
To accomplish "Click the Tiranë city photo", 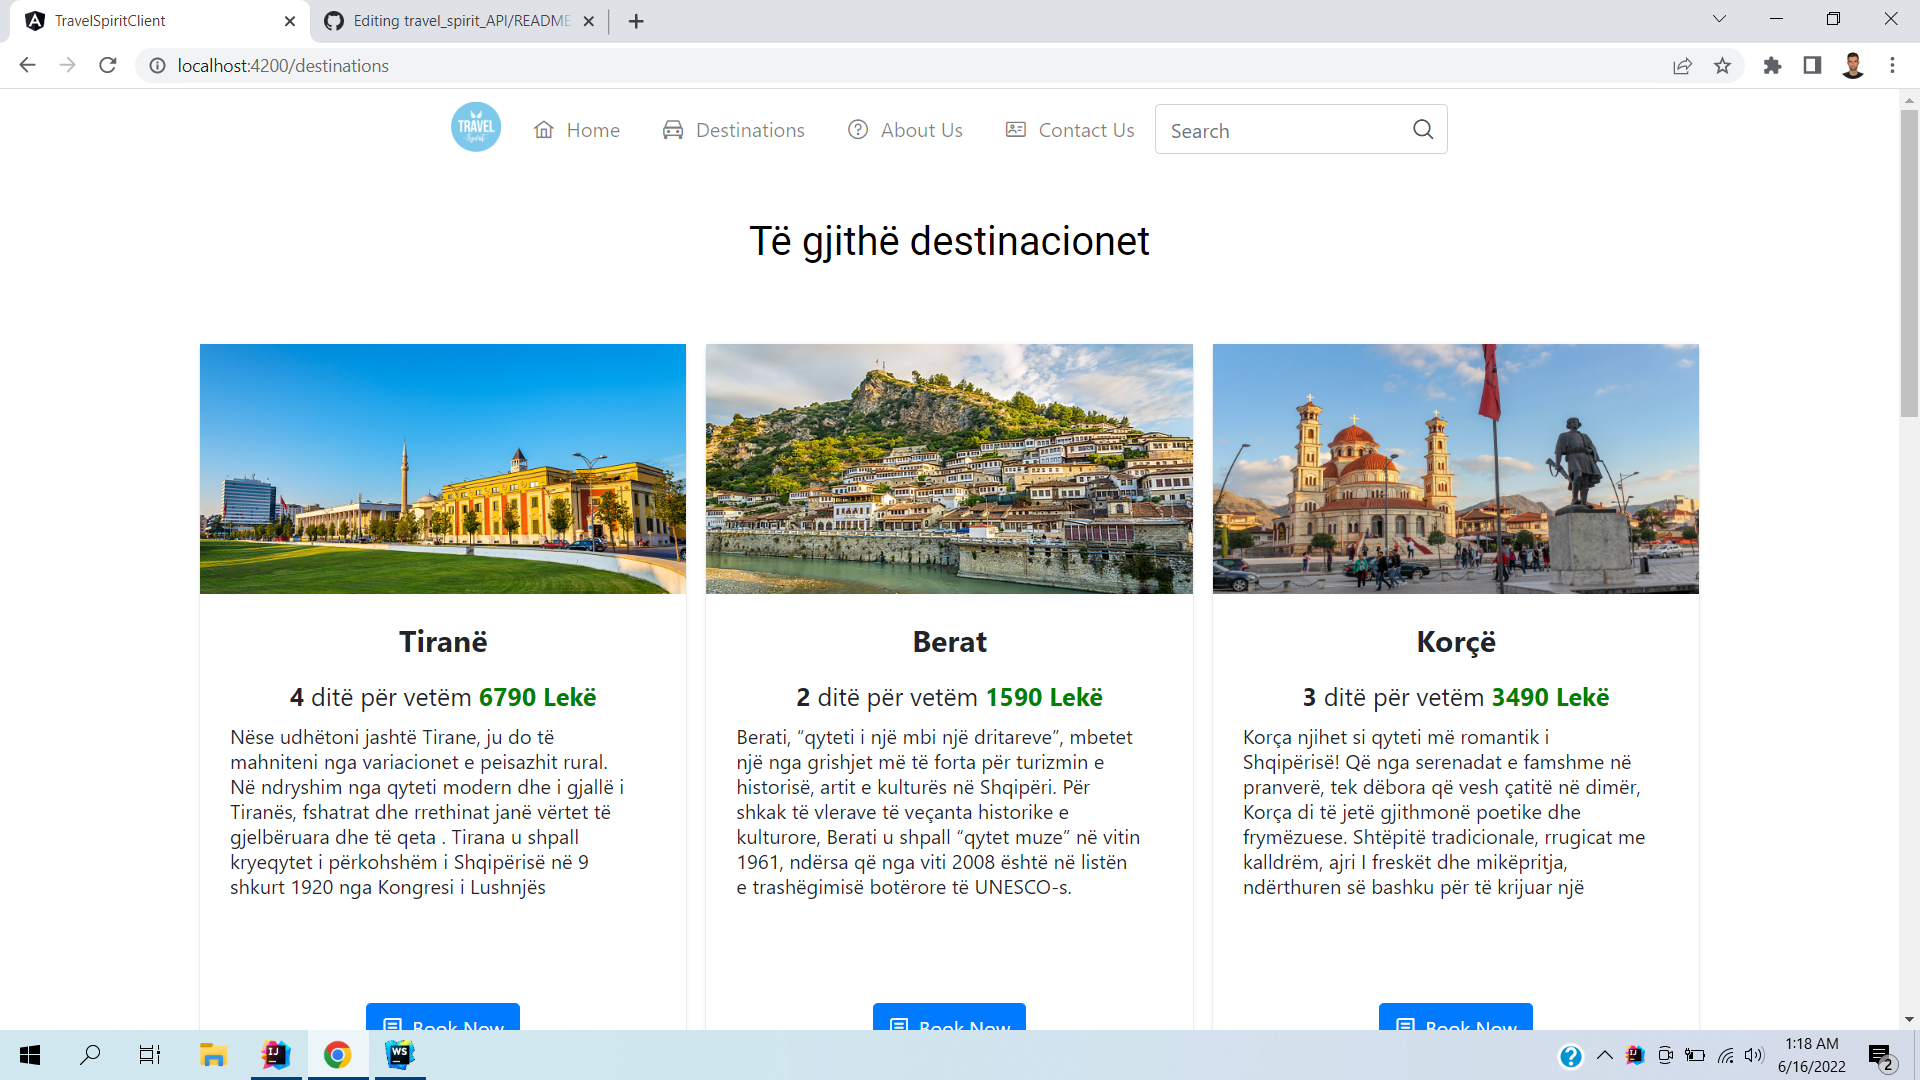I will coord(443,469).
